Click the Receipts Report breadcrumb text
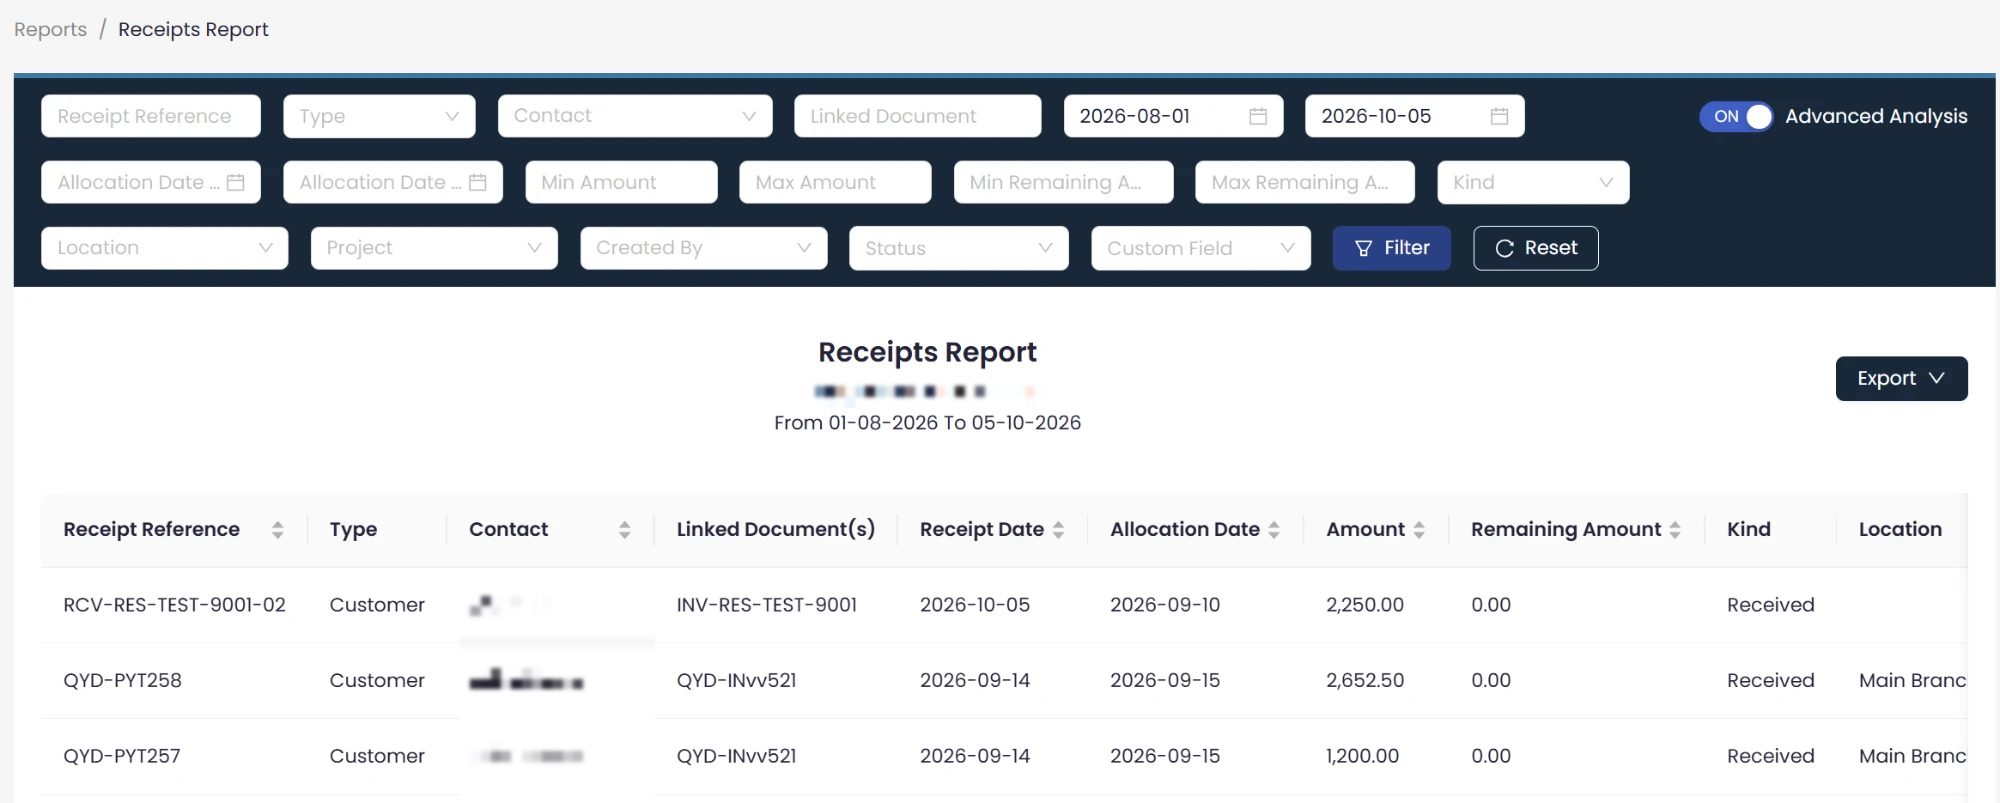2000x803 pixels. pos(193,30)
